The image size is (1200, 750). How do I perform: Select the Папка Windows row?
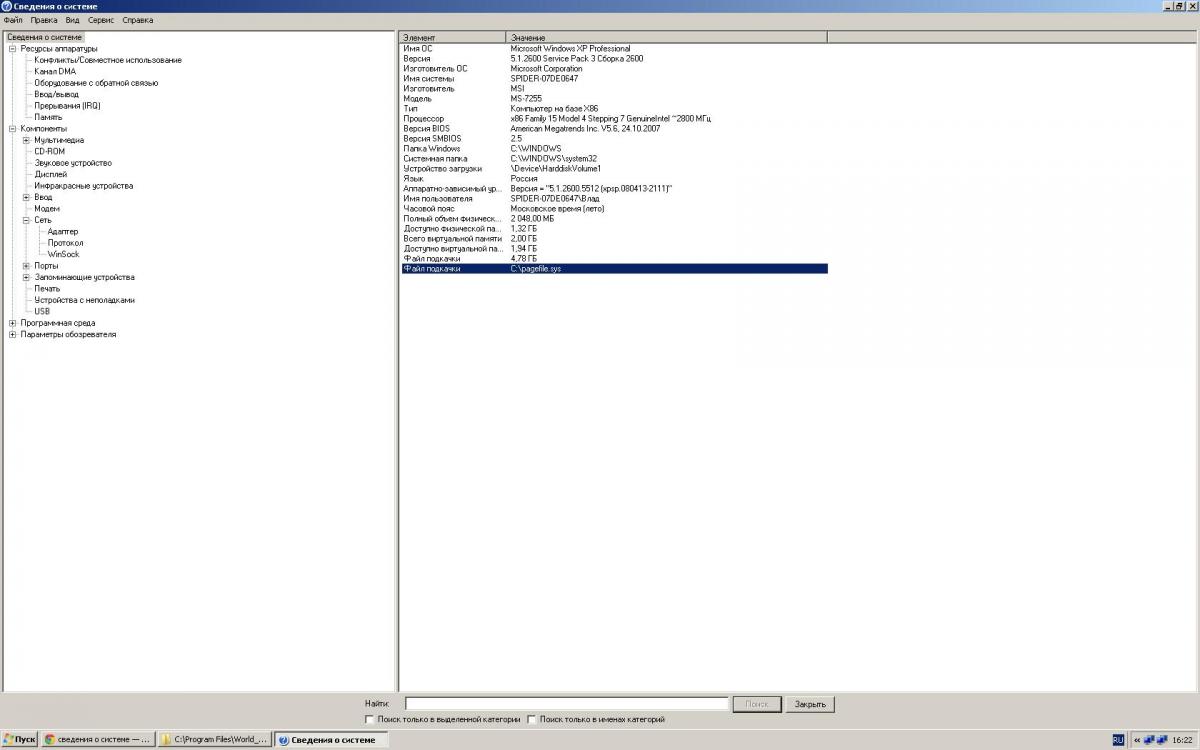(x=614, y=149)
